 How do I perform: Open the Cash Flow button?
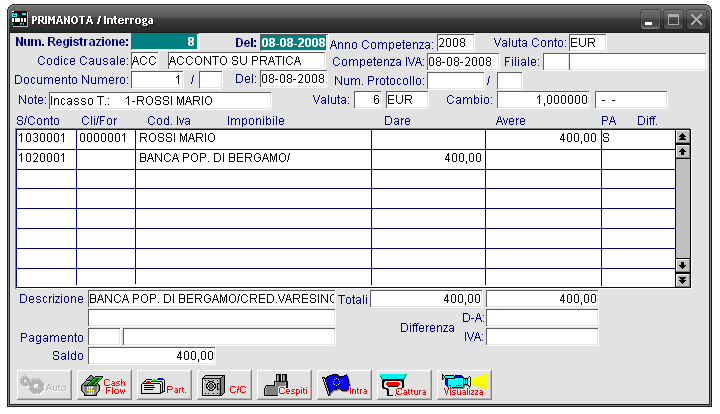[x=104, y=385]
